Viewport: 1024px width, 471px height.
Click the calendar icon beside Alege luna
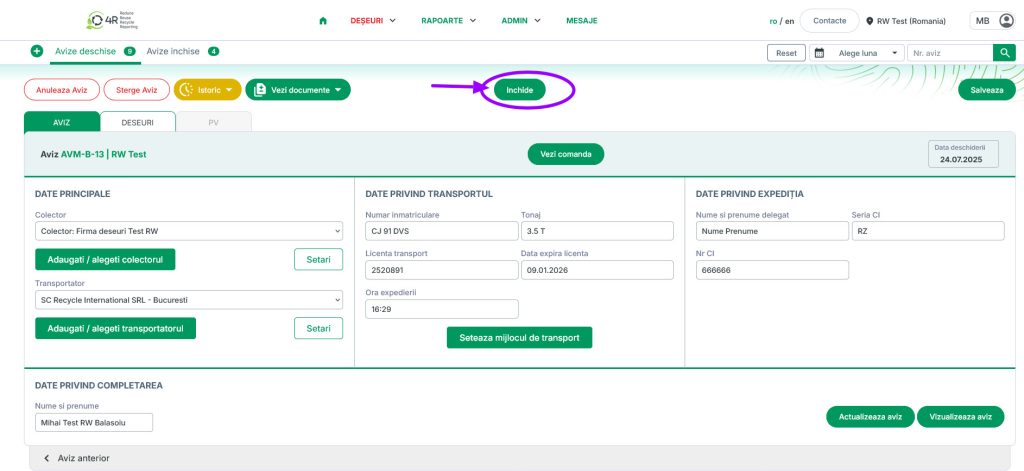click(819, 53)
